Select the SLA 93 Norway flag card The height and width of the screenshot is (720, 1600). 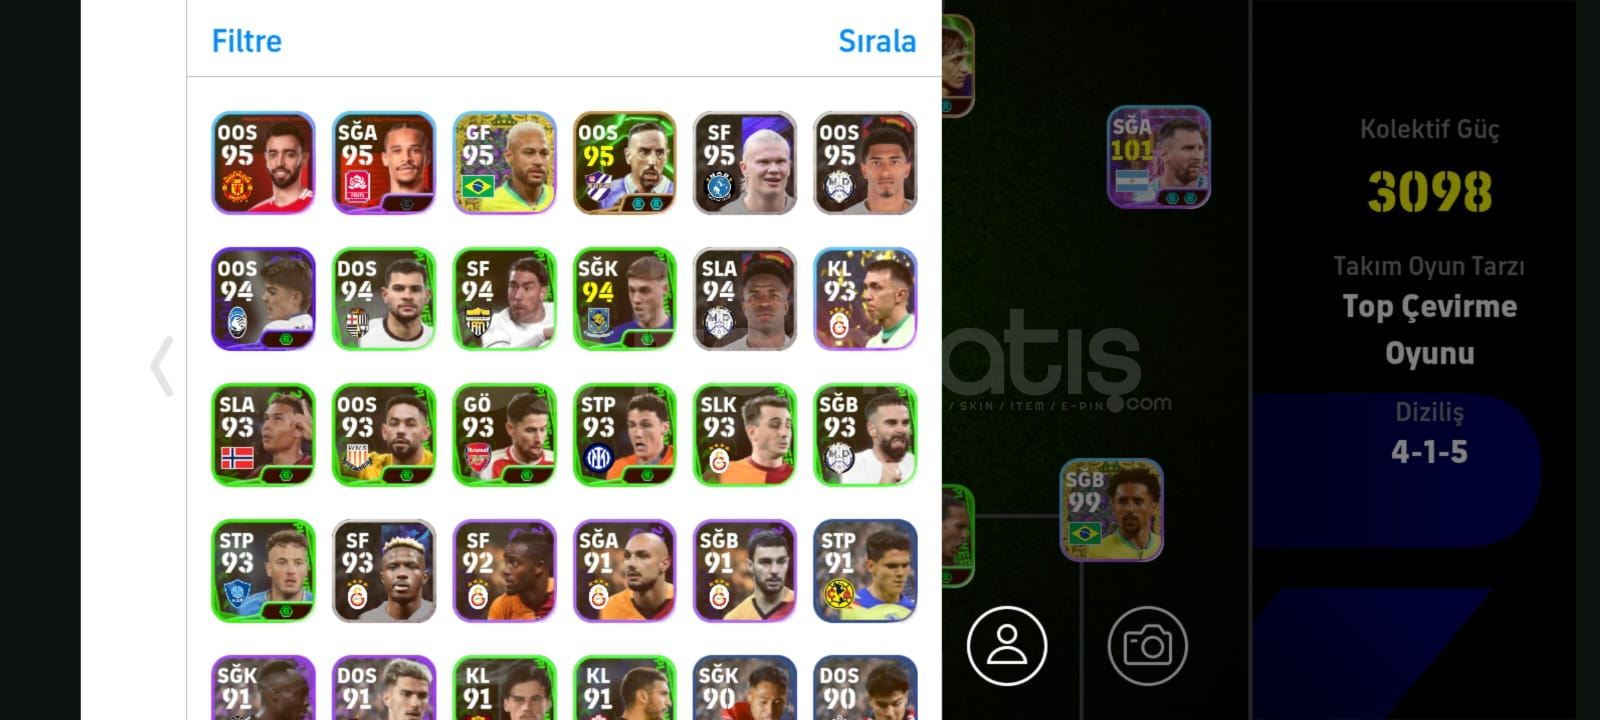click(x=263, y=435)
